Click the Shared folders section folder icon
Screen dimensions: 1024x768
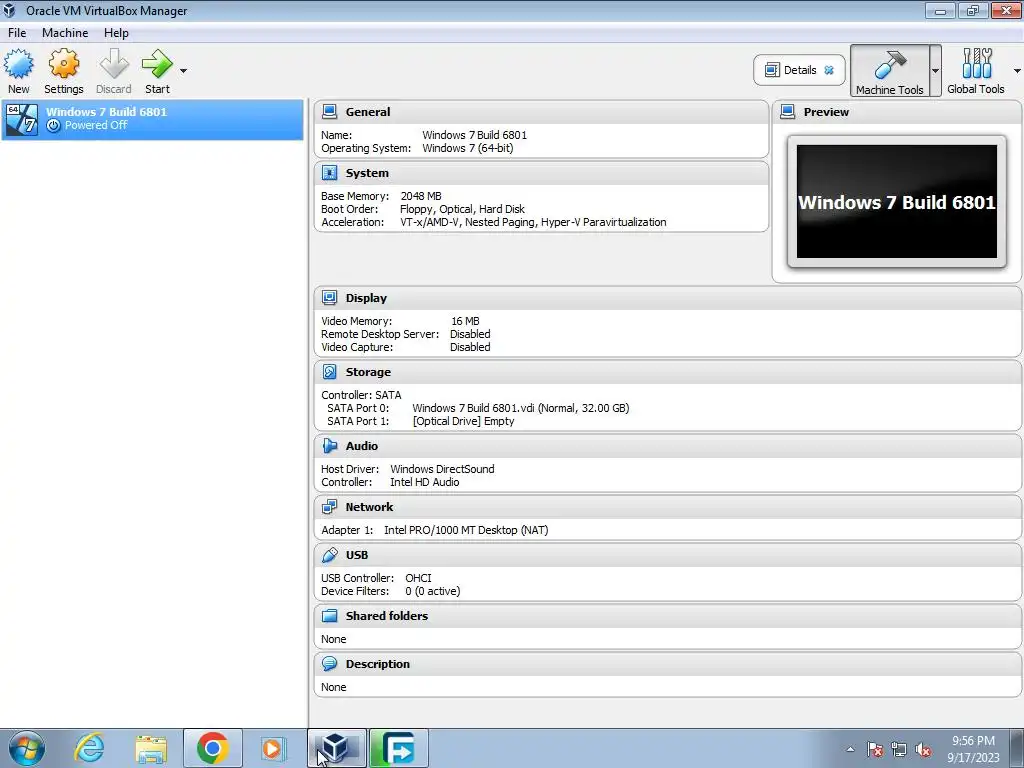coord(330,616)
